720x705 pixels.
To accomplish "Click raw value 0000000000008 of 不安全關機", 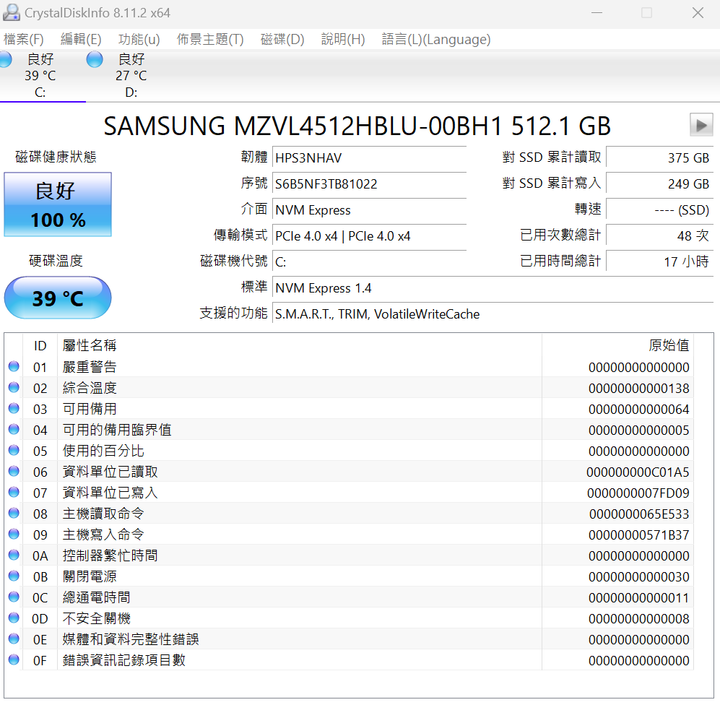I will 639,619.
